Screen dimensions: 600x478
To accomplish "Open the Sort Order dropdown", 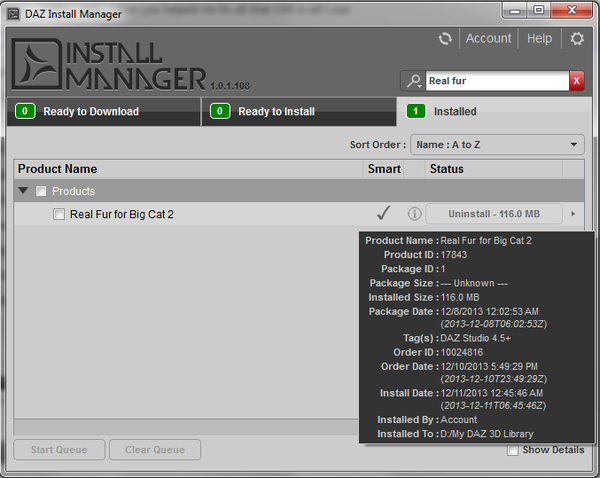I will 497,145.
